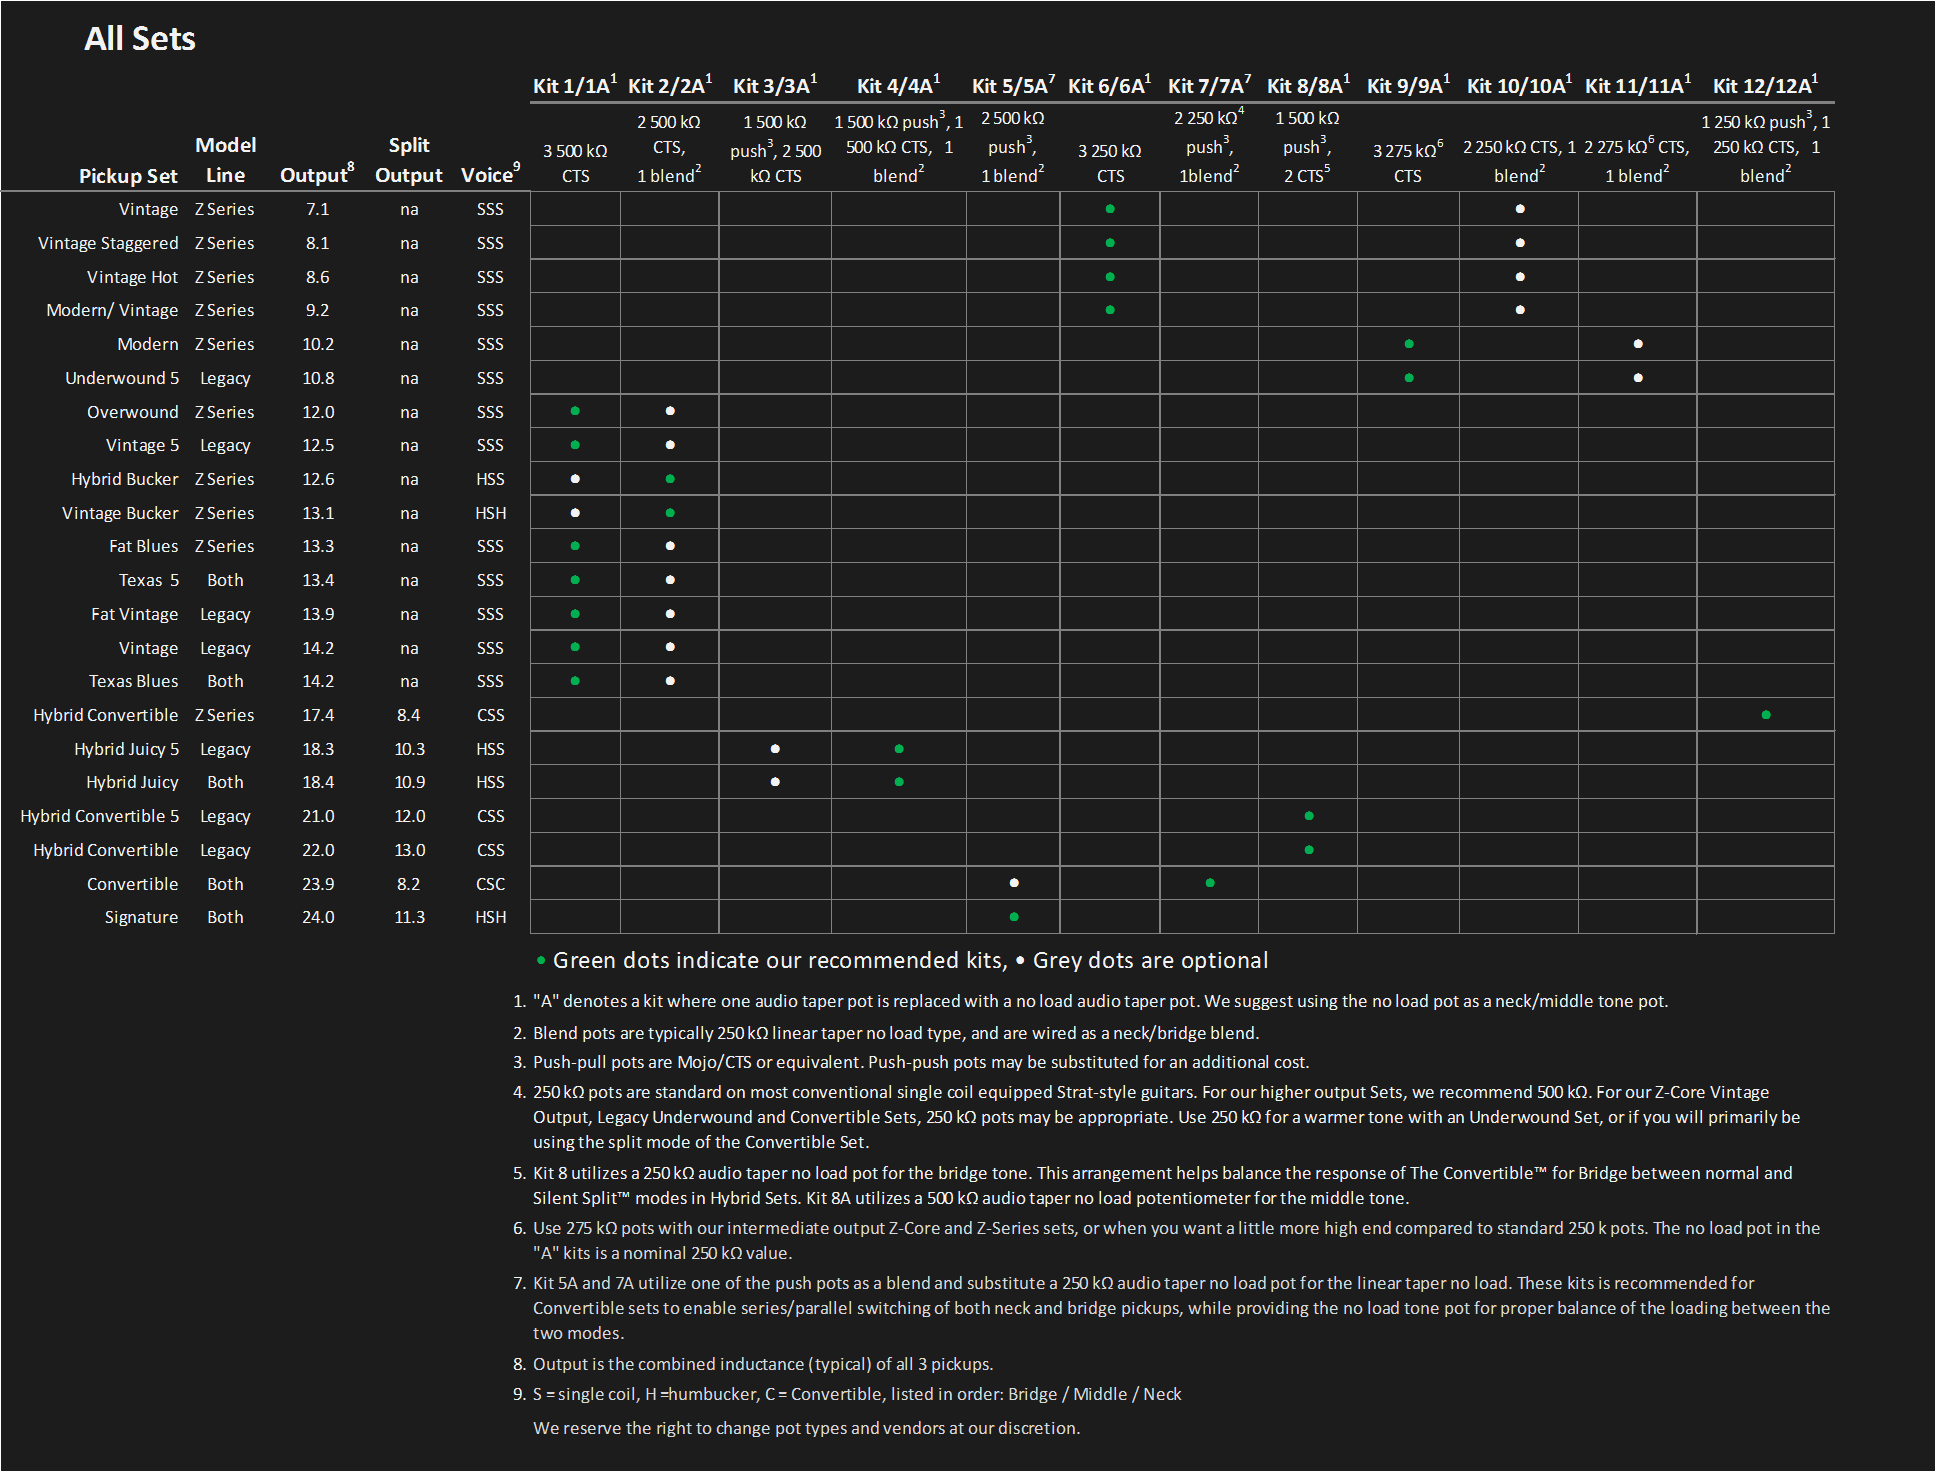Screen dimensions: 1936x1472
Task: Click the green dot for Hybrid Convertible Z Series under Kit 12/12A
Action: (1766, 715)
